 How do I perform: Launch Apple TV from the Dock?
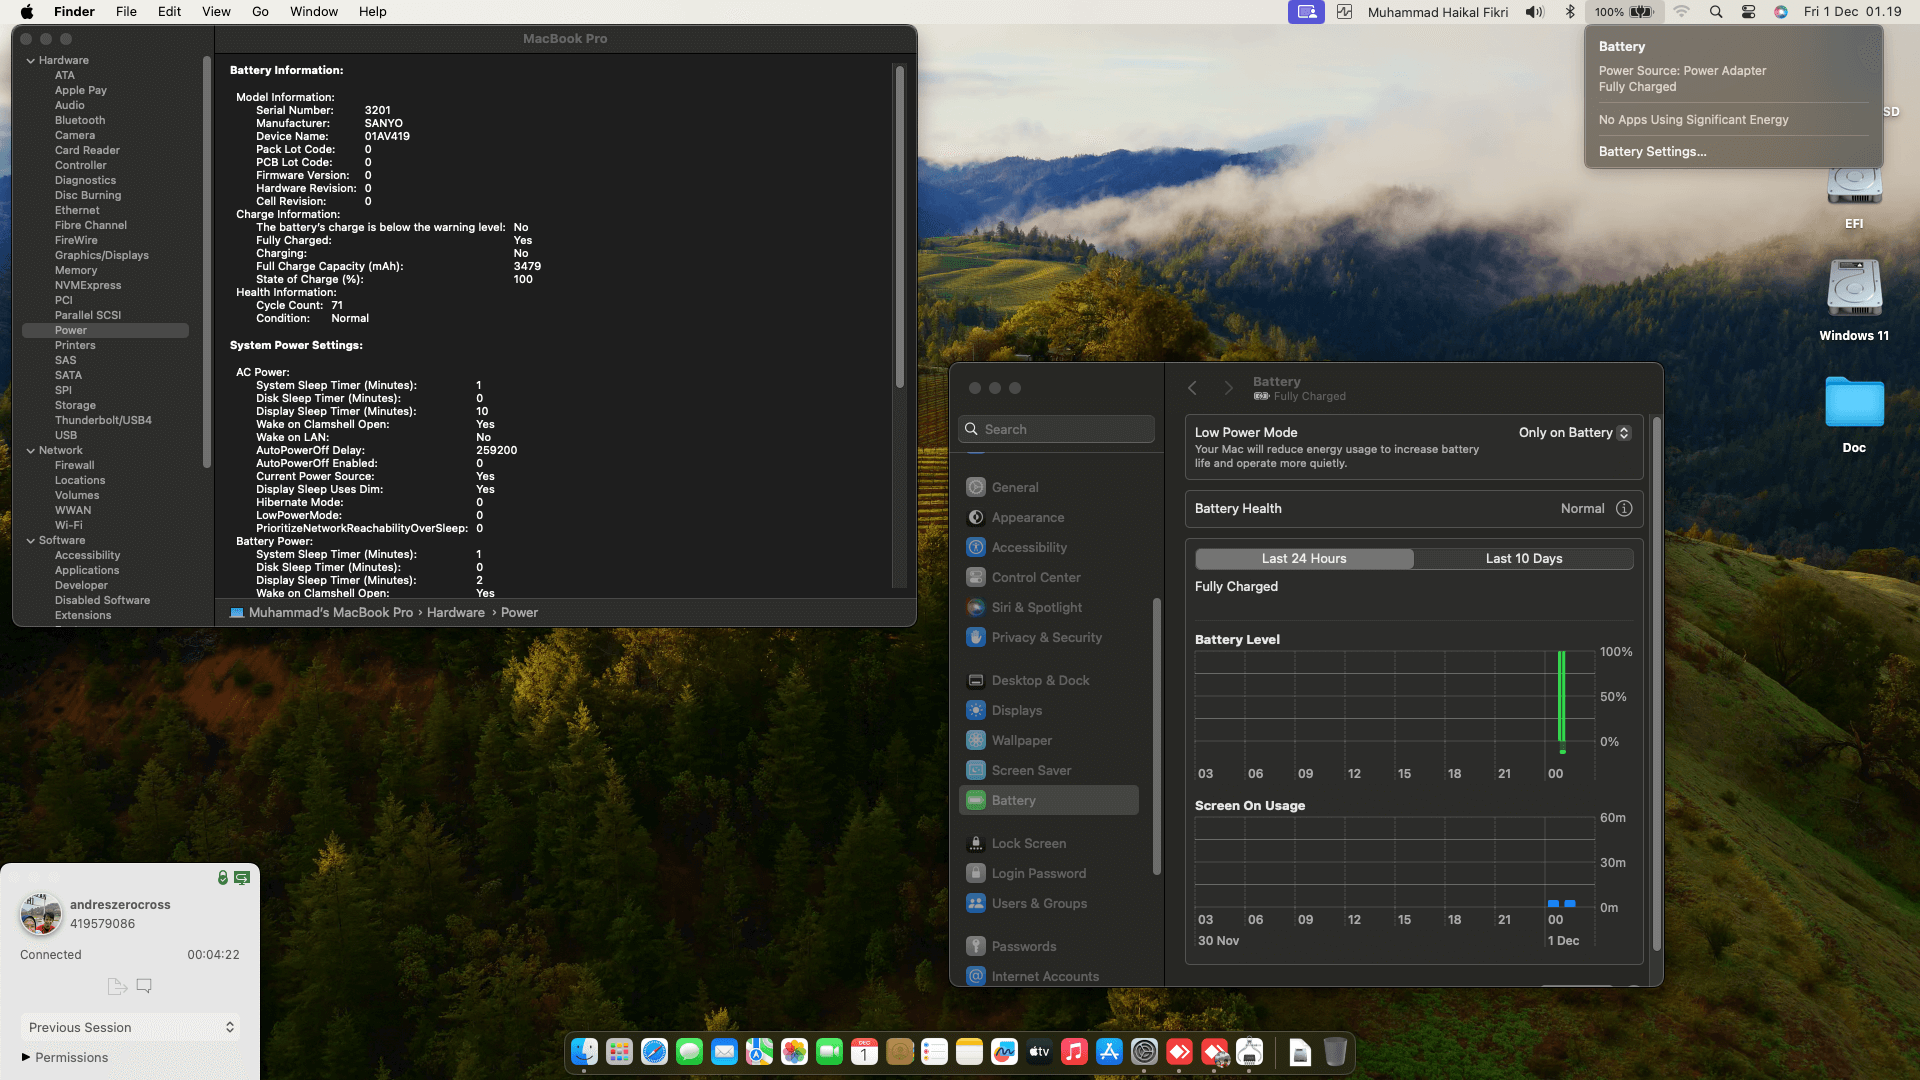point(1039,1052)
